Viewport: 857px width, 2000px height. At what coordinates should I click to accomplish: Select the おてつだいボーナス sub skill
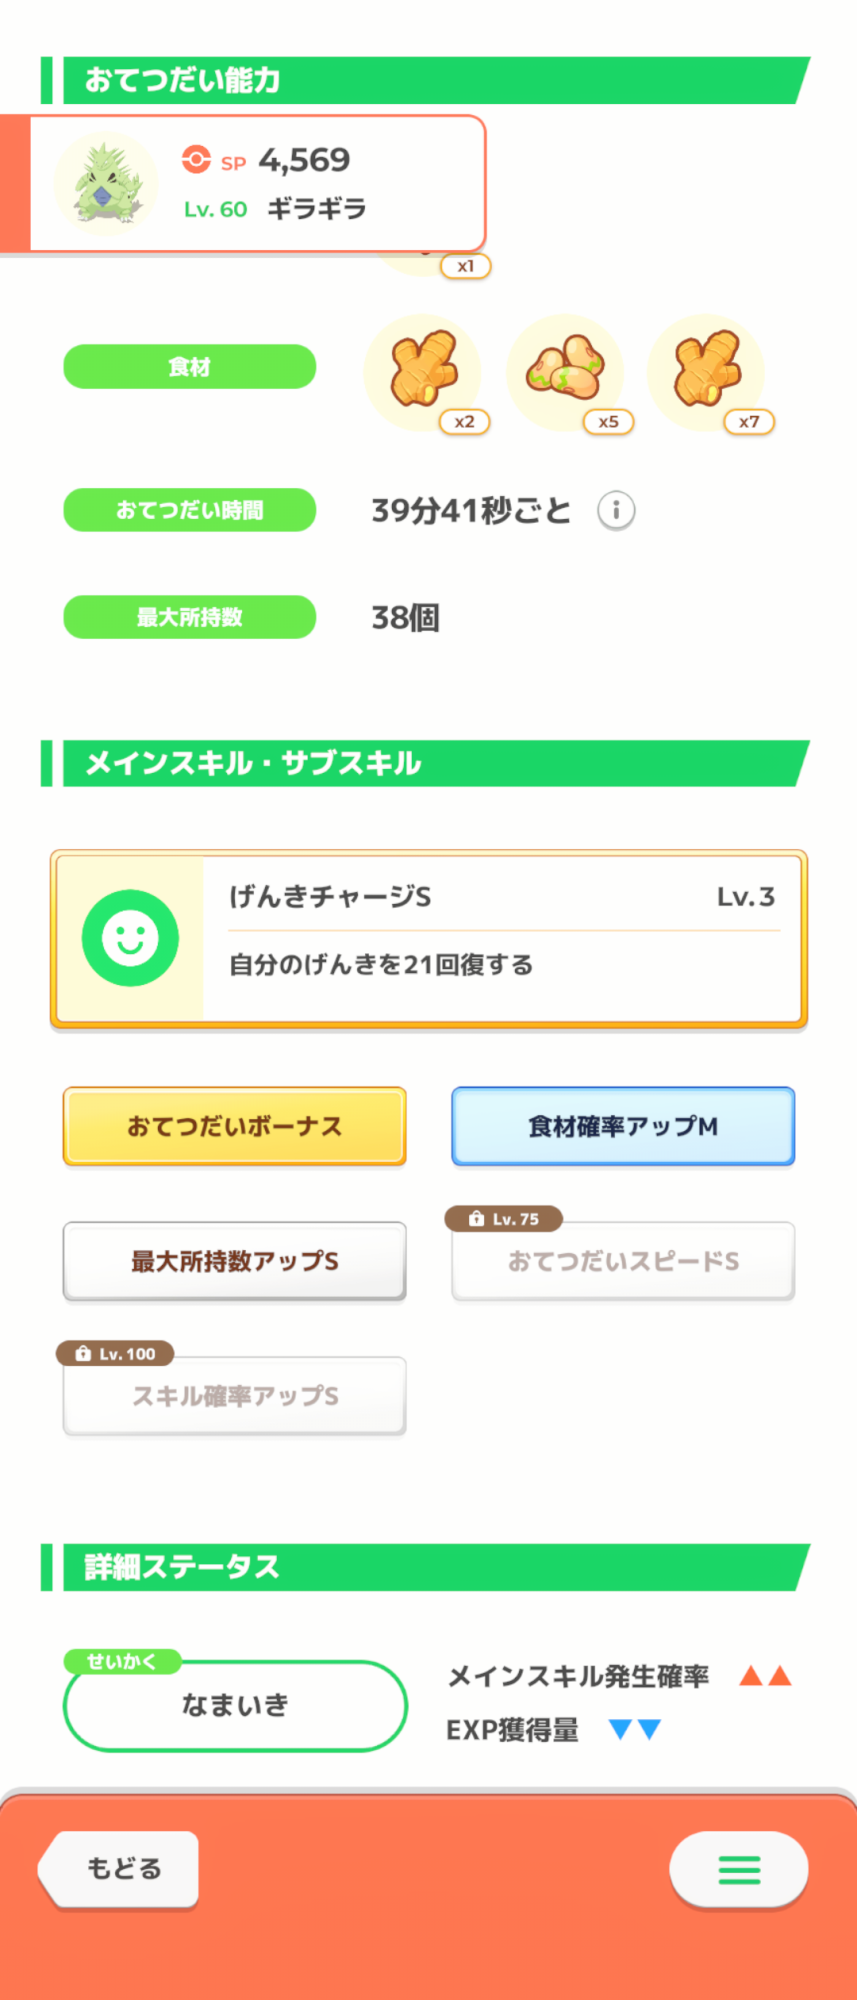pyautogui.click(x=234, y=1126)
